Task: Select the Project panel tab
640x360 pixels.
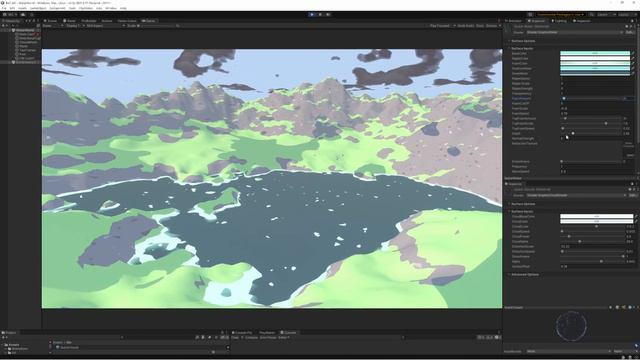Action: (9, 333)
